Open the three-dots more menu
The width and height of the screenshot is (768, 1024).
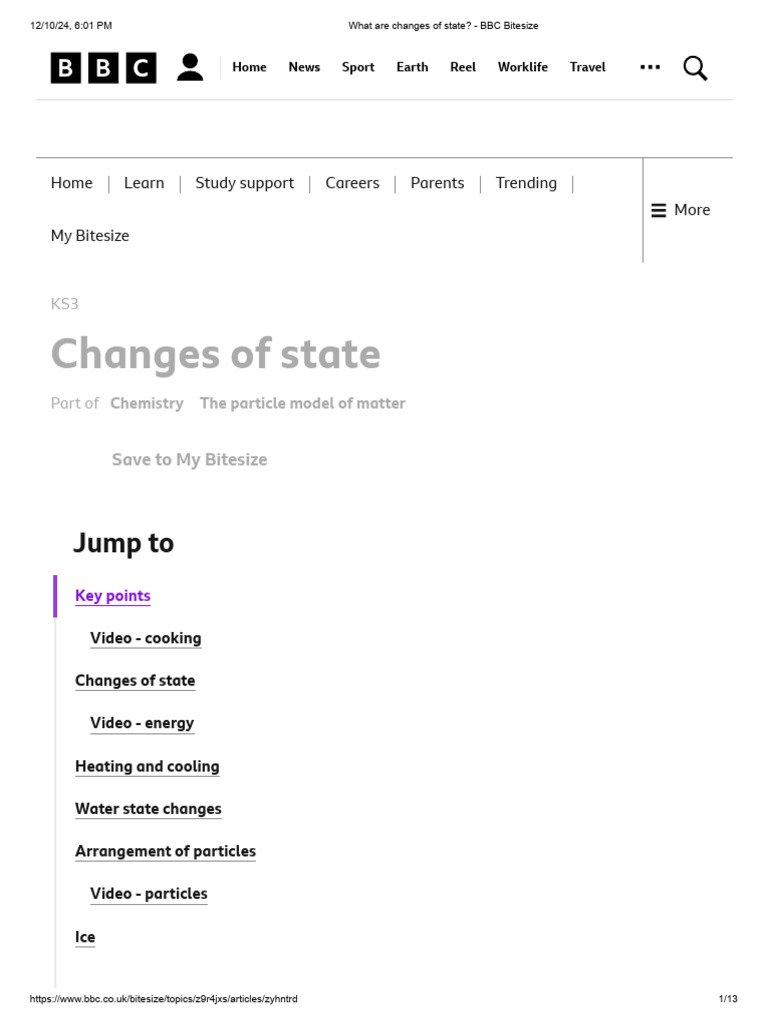coord(650,67)
